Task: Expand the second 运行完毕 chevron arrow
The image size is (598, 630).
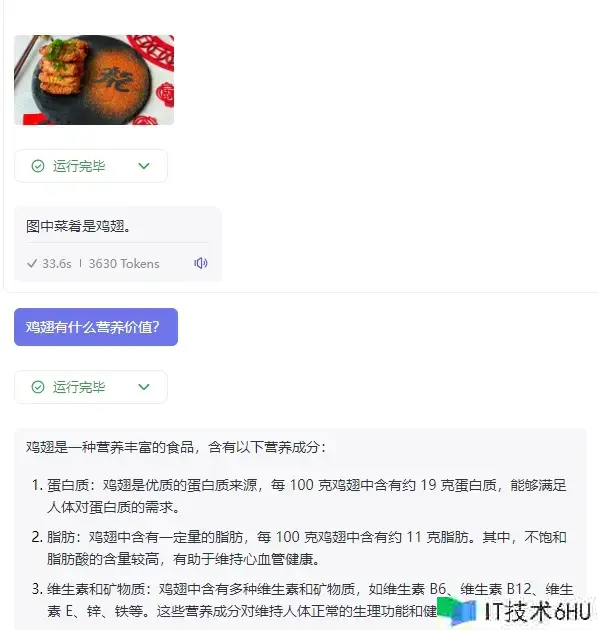Action: (x=144, y=387)
